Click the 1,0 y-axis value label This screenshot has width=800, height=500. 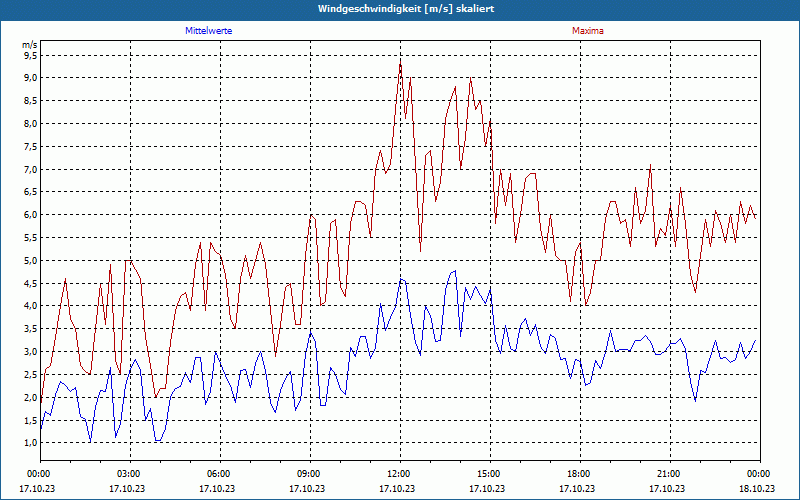pyautogui.click(x=31, y=442)
